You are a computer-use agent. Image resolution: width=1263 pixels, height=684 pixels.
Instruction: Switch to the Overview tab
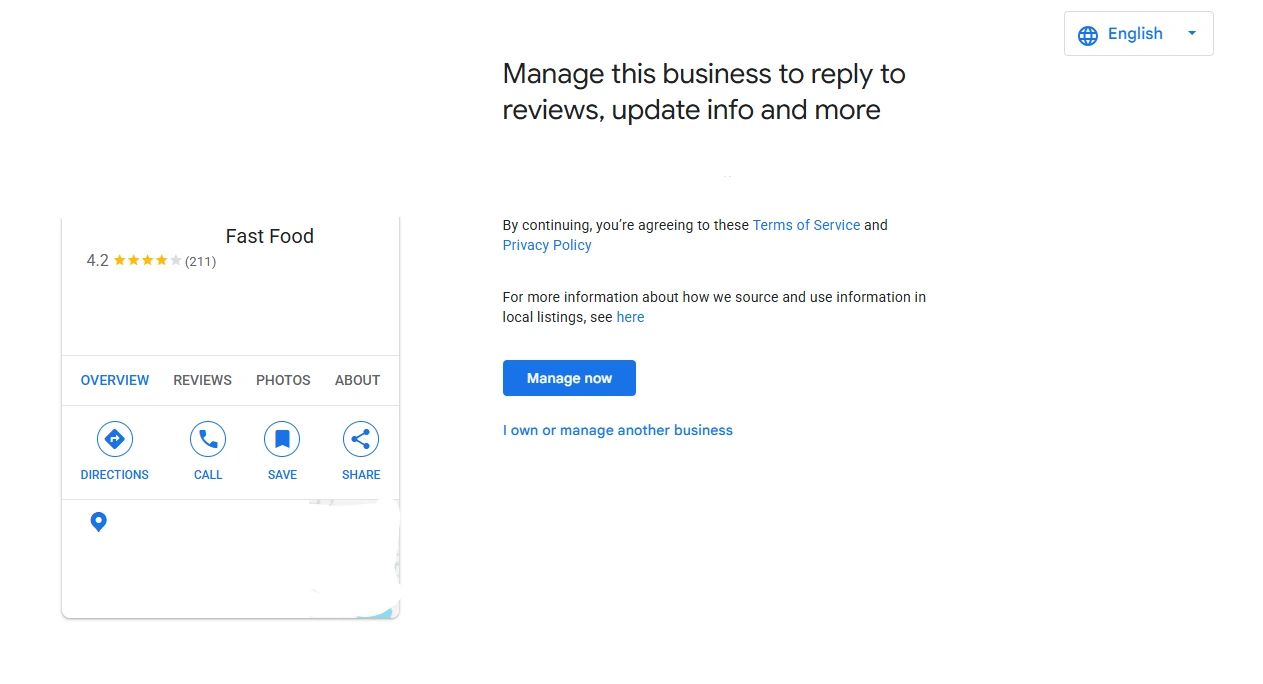tap(115, 380)
